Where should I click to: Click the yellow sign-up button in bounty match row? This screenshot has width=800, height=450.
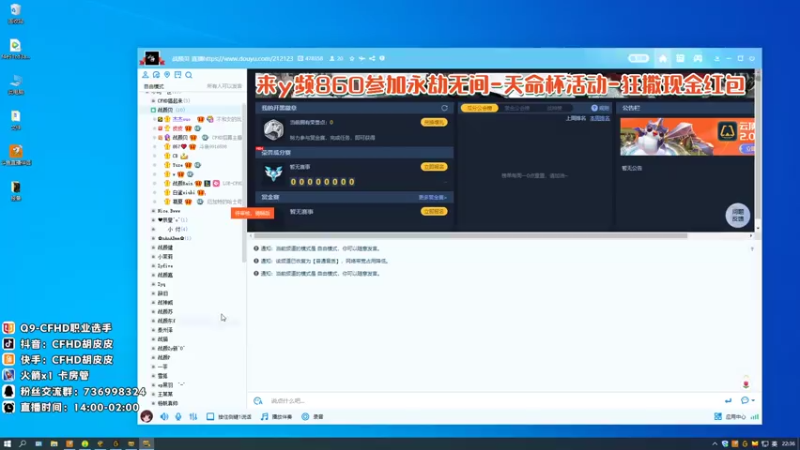434,211
